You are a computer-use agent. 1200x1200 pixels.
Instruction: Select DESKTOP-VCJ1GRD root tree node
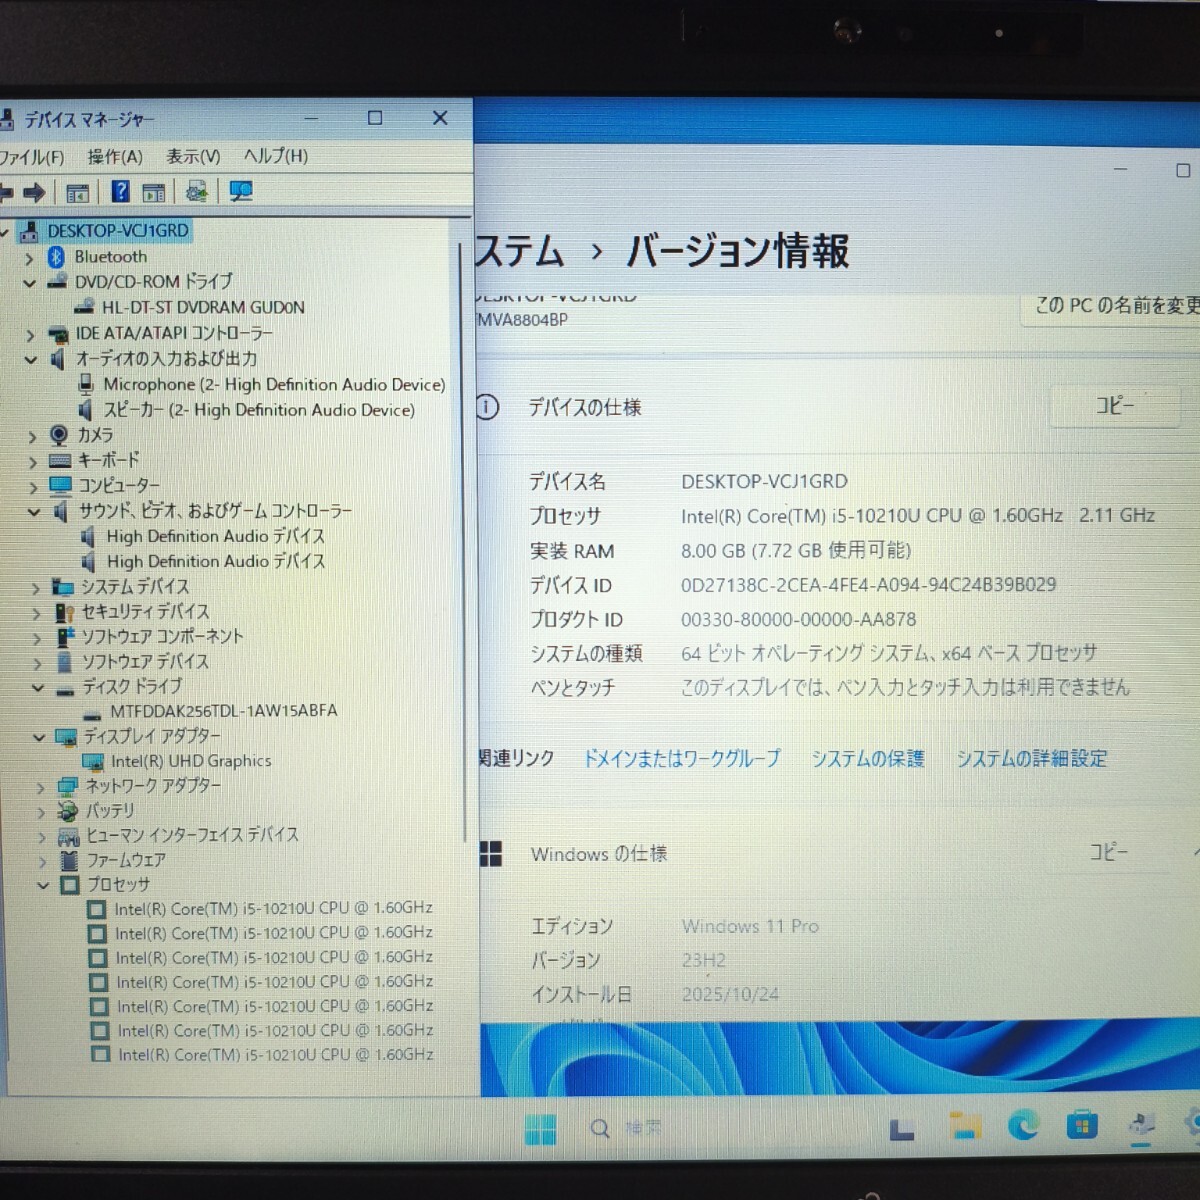point(117,231)
